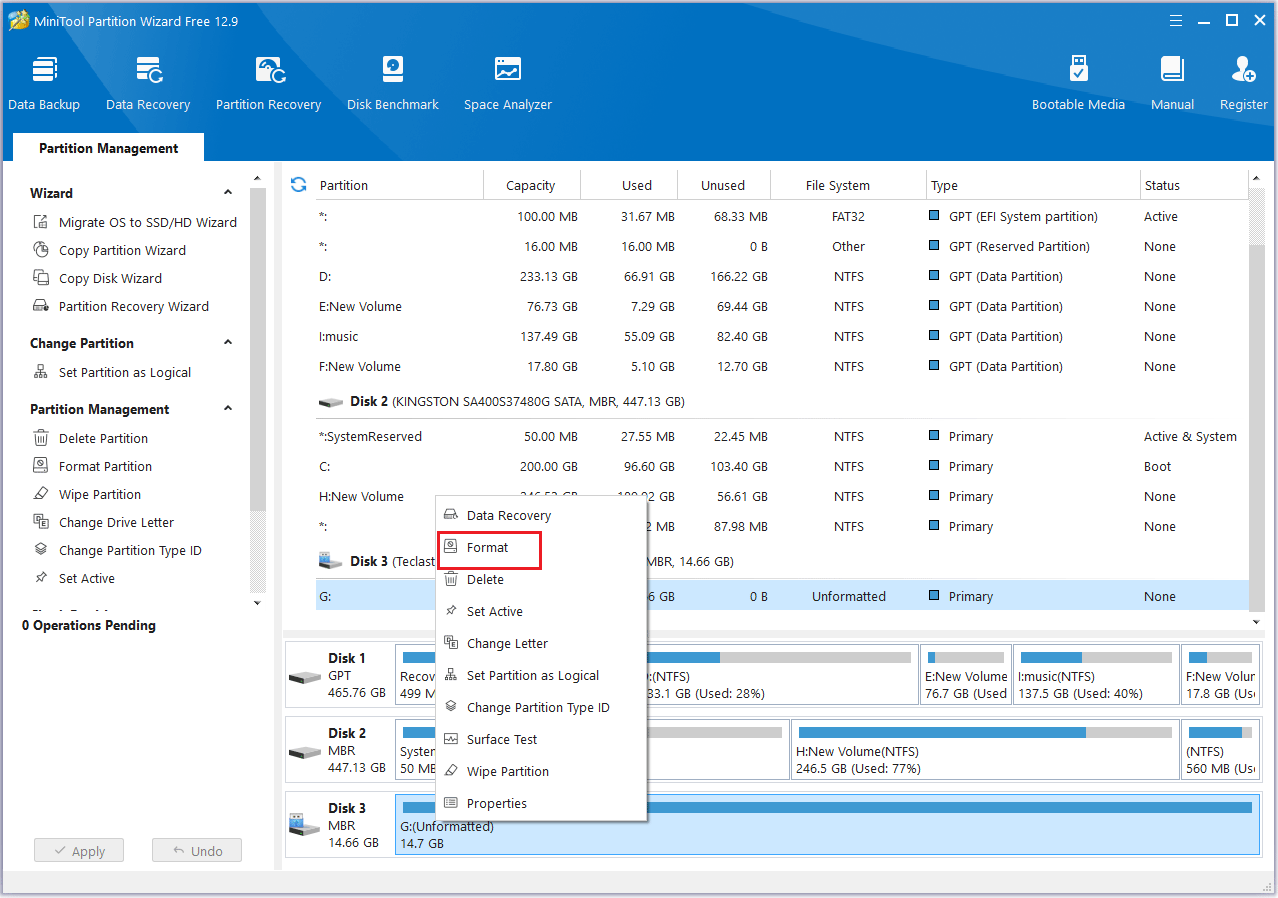Click the Apply button
Viewport: 1278px width, 898px height.
point(79,851)
